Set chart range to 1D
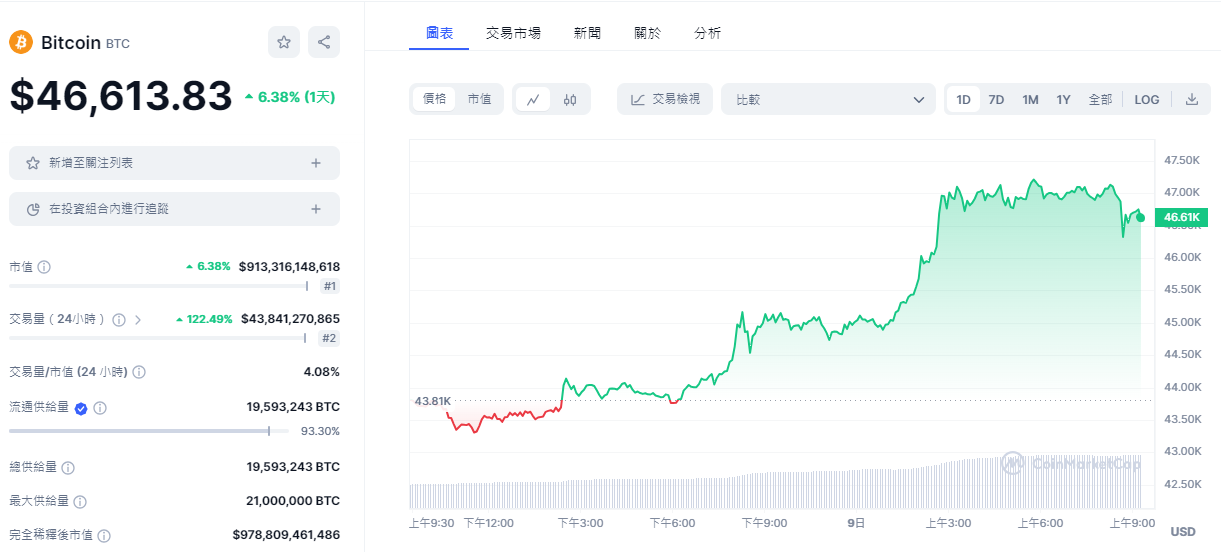 963,99
